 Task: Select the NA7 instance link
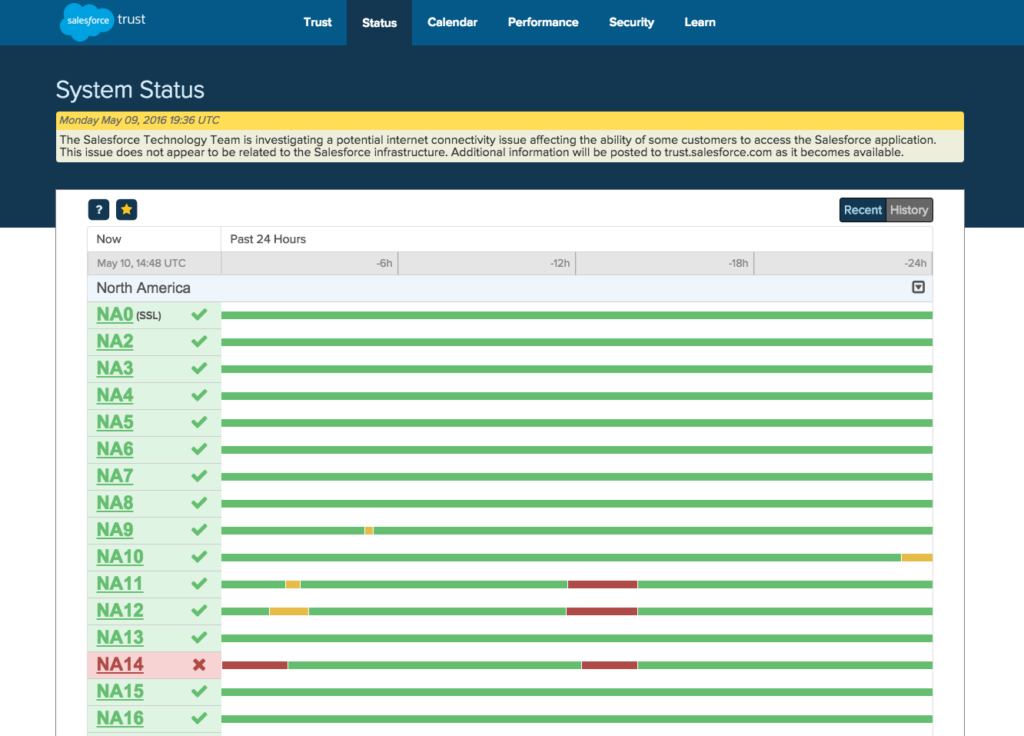point(115,476)
